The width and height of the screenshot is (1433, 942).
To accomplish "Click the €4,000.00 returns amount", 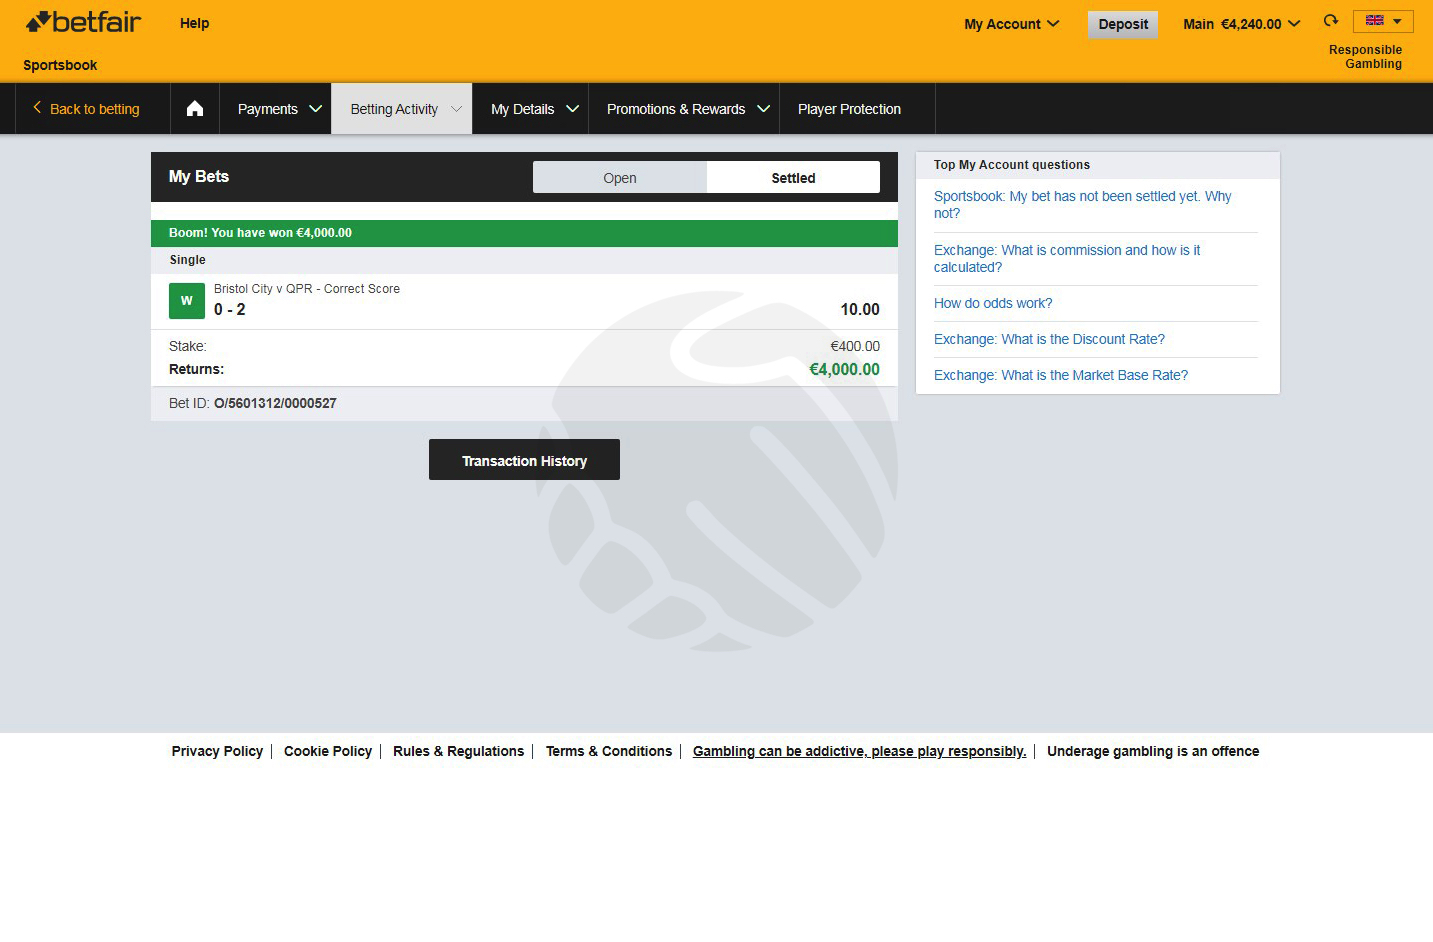I will click(844, 369).
